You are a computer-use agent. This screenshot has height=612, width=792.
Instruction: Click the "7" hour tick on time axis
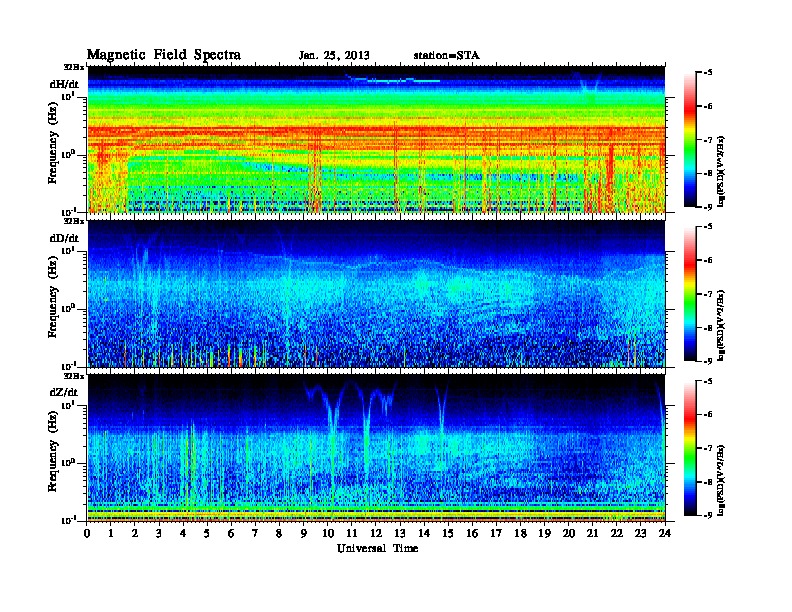(255, 534)
